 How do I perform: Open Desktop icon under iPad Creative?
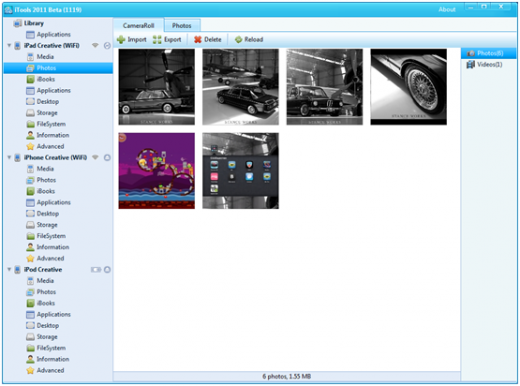30,102
